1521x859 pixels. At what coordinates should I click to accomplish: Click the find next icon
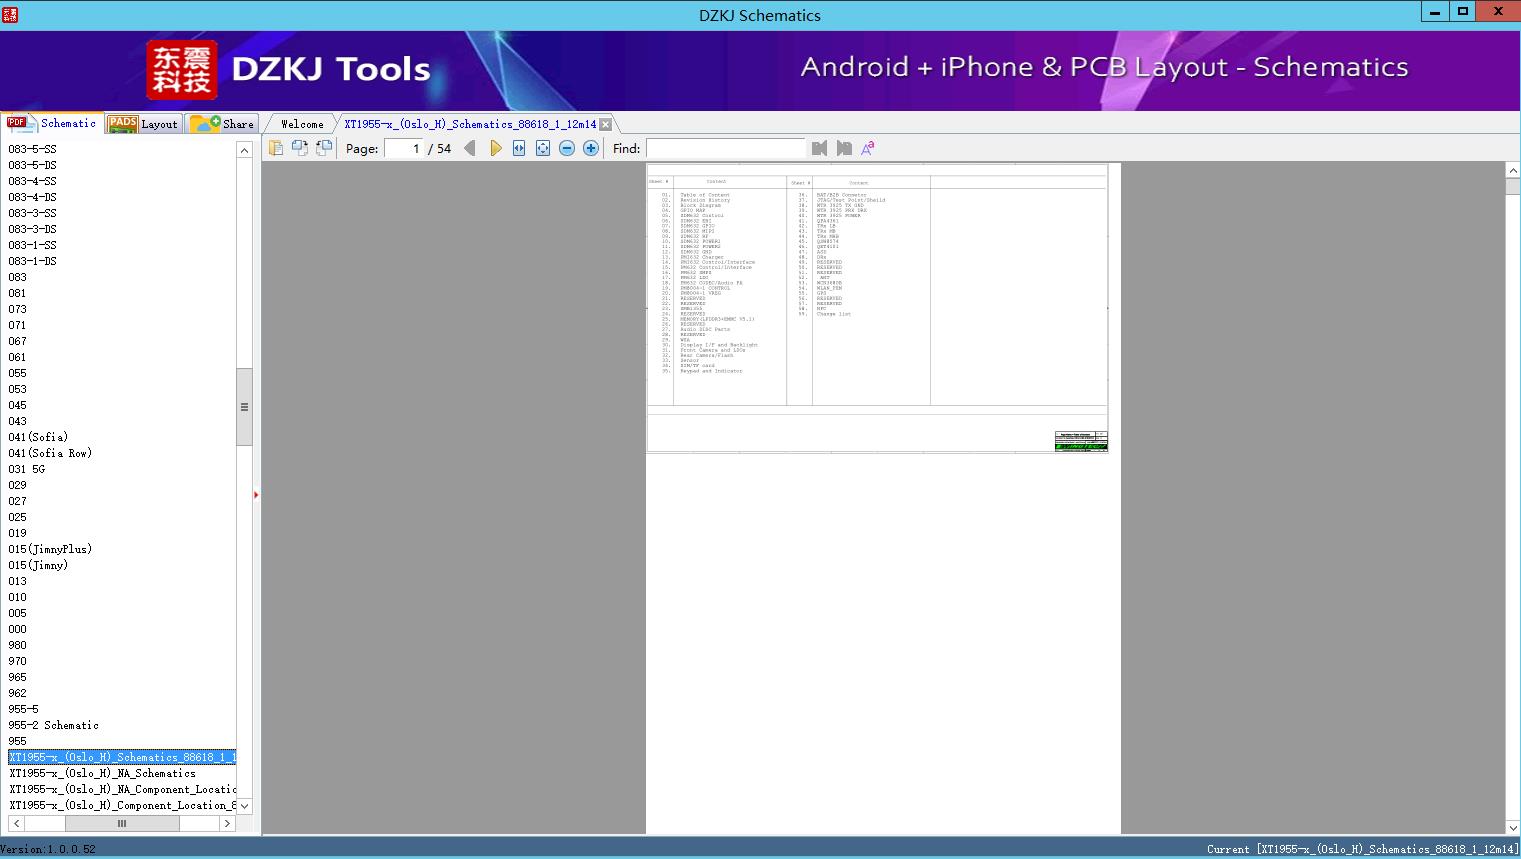tap(844, 148)
